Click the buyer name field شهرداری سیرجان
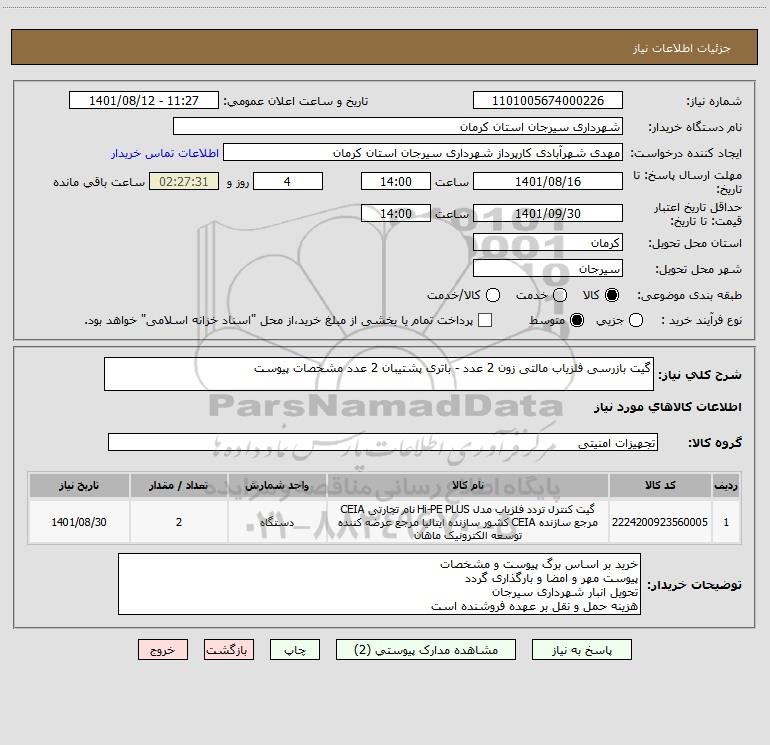 click(398, 127)
